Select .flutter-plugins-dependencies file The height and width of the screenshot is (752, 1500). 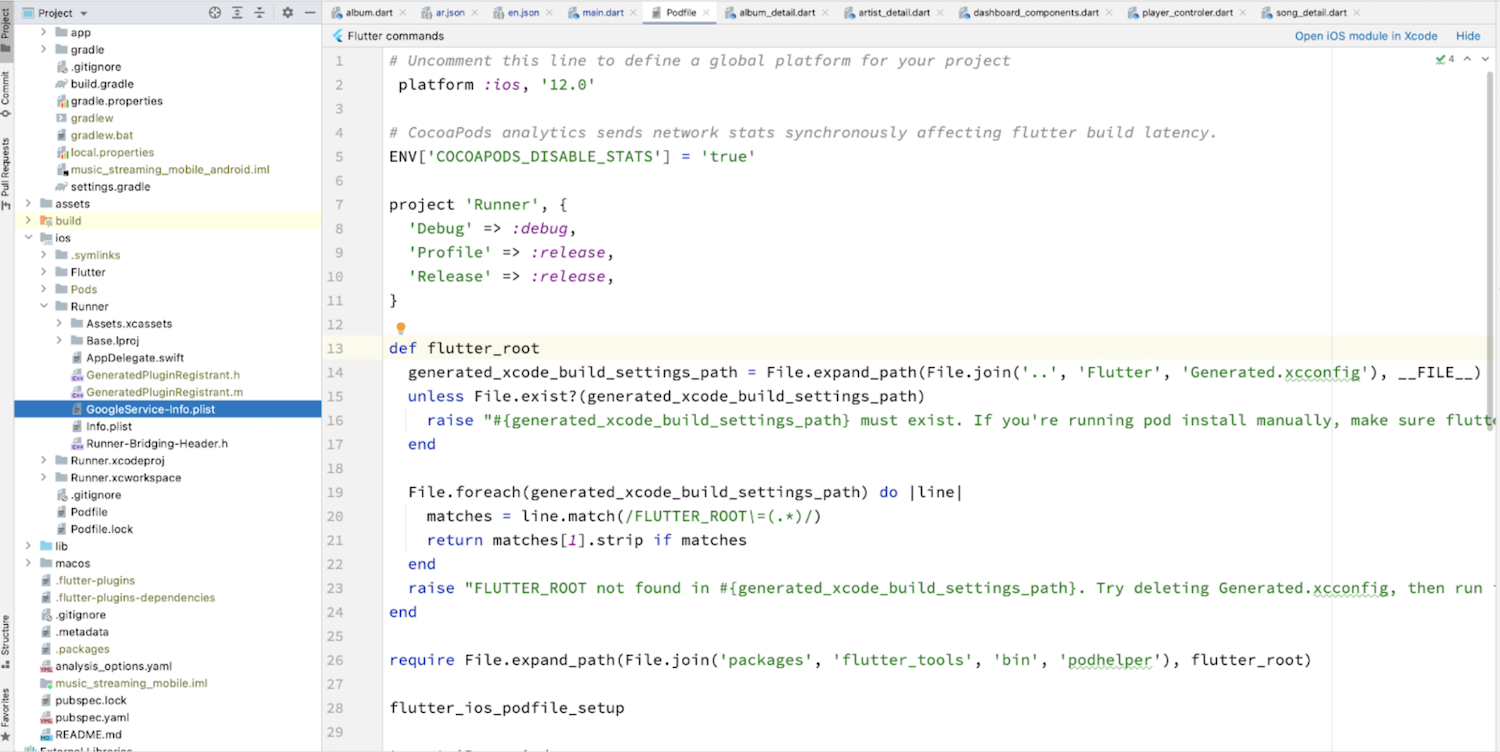[x=135, y=597]
